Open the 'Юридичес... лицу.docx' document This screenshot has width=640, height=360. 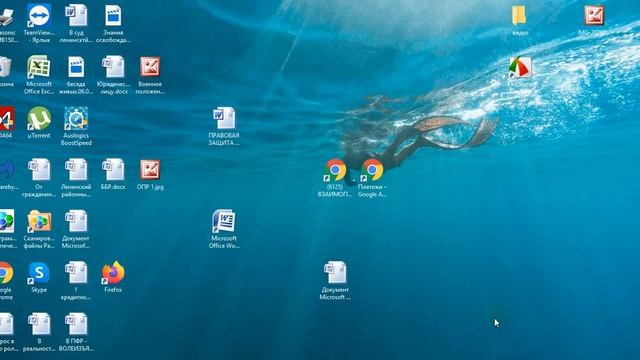(113, 67)
